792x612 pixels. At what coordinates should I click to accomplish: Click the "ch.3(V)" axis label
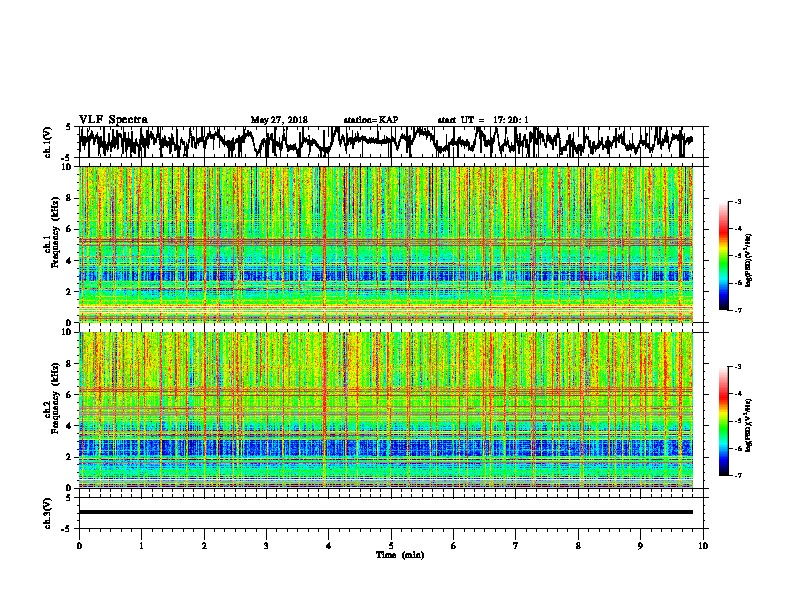click(x=47, y=513)
